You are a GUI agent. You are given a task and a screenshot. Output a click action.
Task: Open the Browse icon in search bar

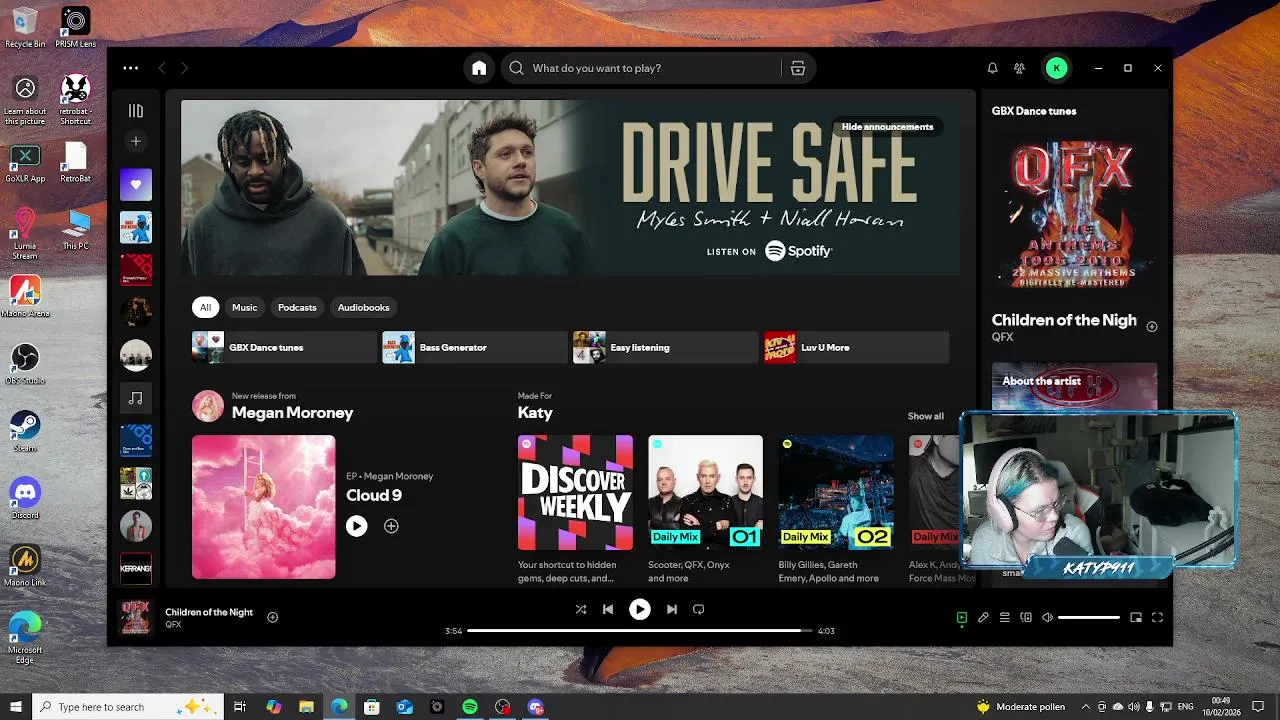[x=797, y=68]
